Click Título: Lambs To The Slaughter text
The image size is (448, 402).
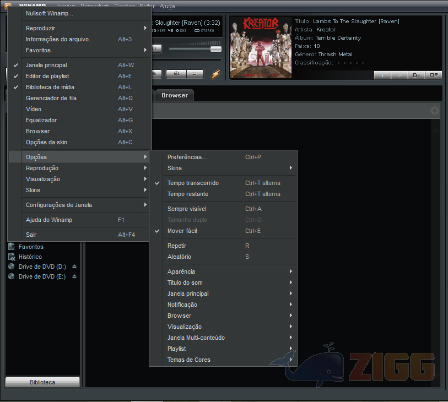(347, 21)
